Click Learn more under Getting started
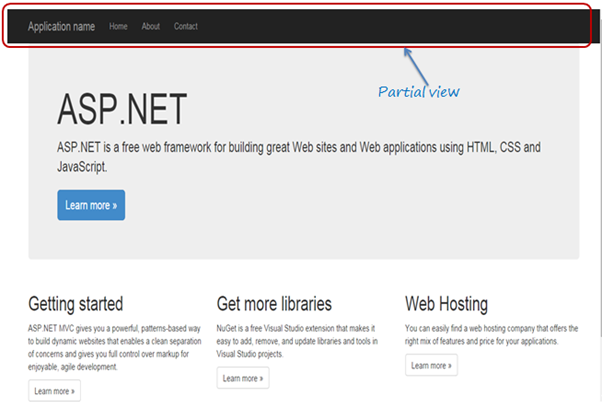602x408 pixels. click(54, 390)
